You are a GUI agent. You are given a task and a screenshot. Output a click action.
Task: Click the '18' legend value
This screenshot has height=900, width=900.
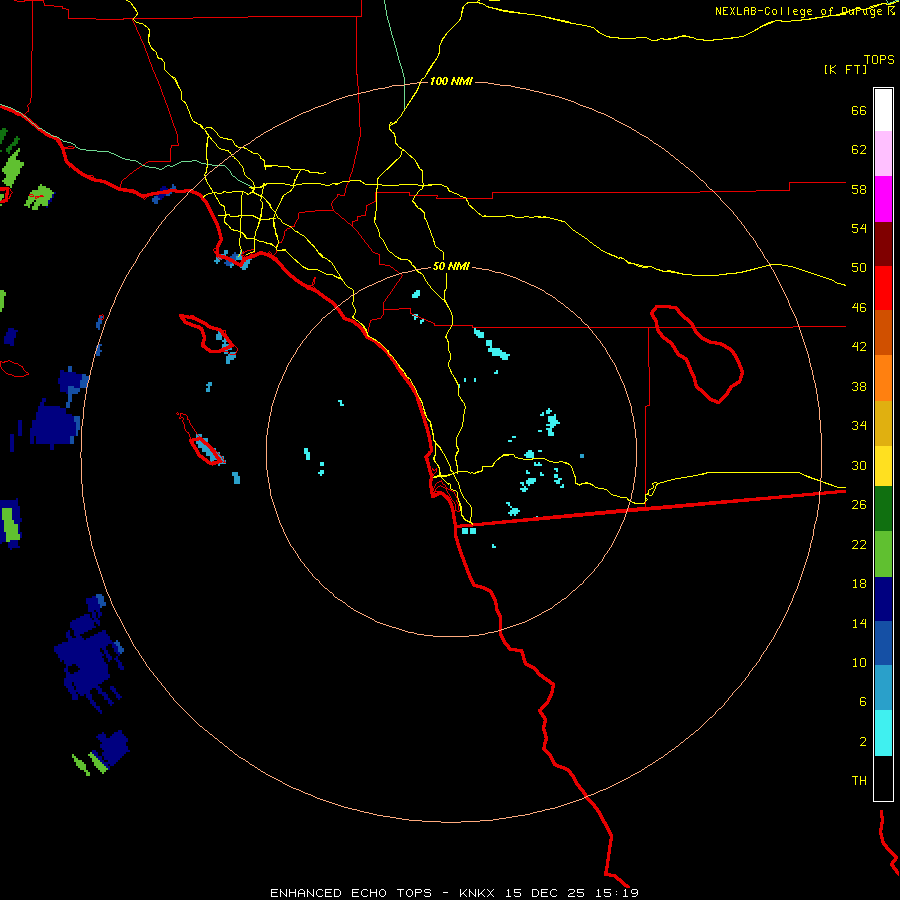(x=859, y=584)
